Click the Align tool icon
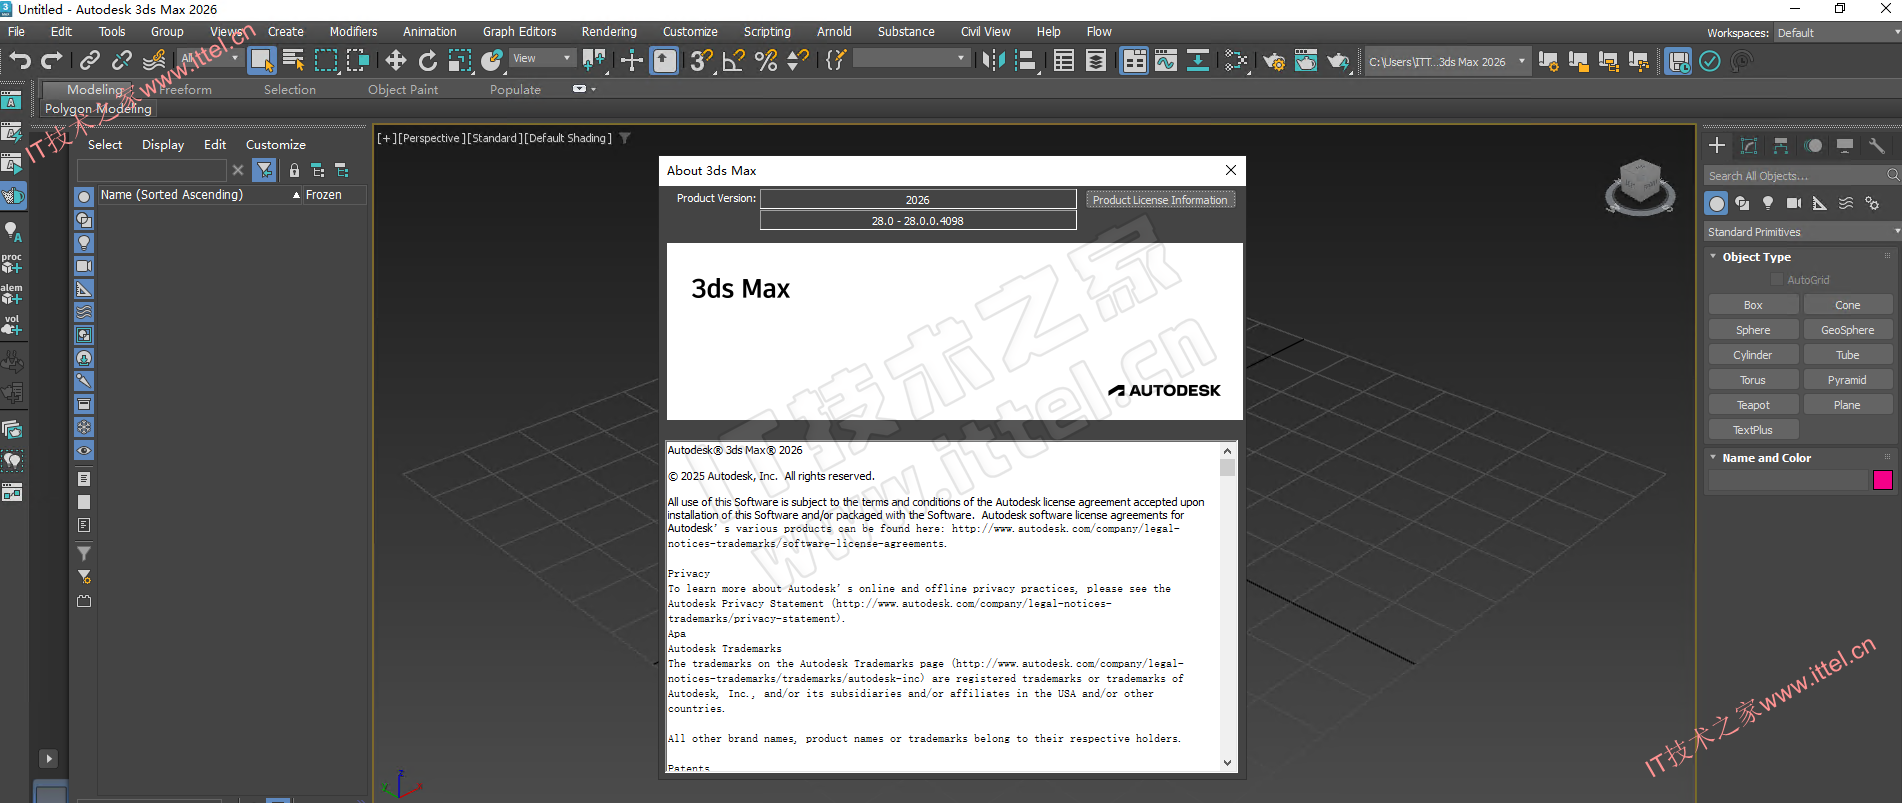The width and height of the screenshot is (1902, 803). point(1025,61)
